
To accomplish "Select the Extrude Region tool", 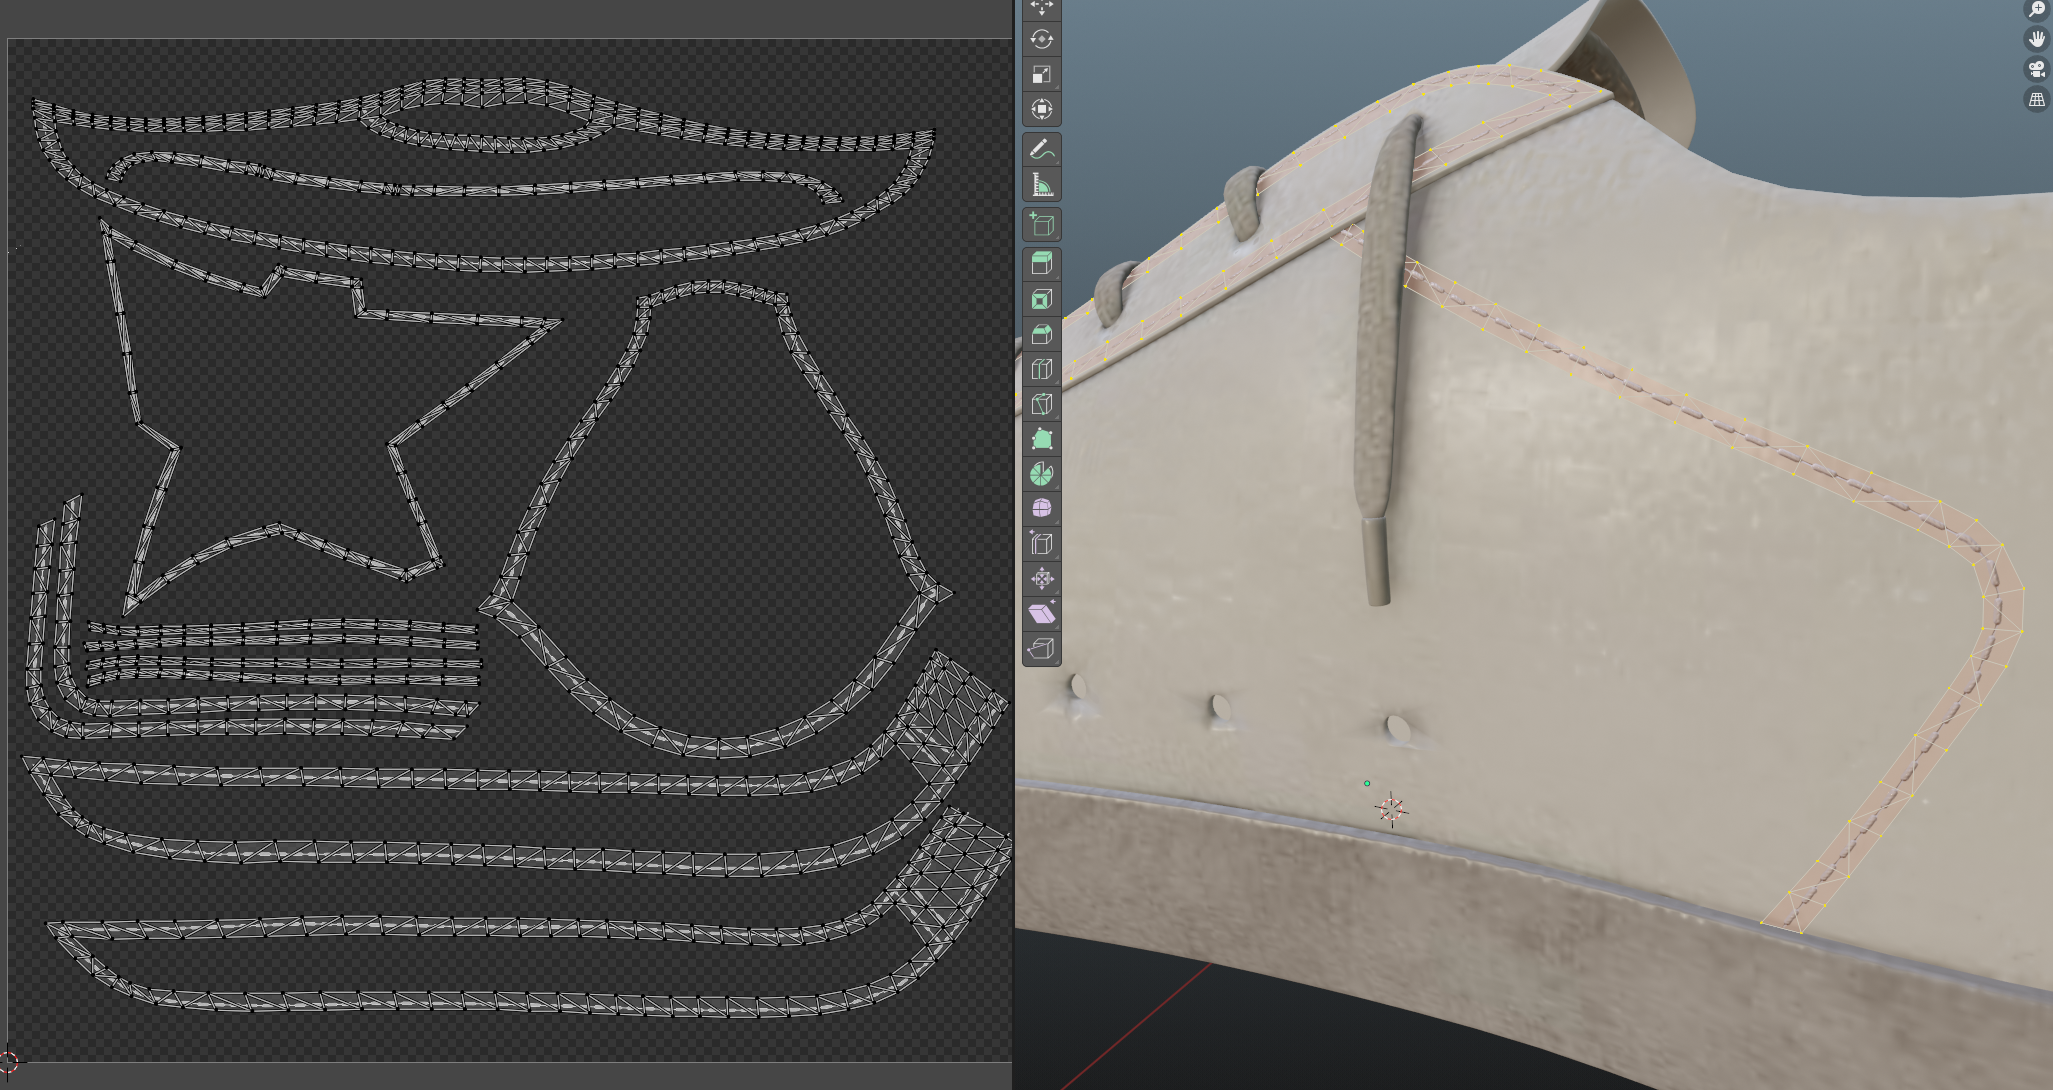I will 1041,264.
